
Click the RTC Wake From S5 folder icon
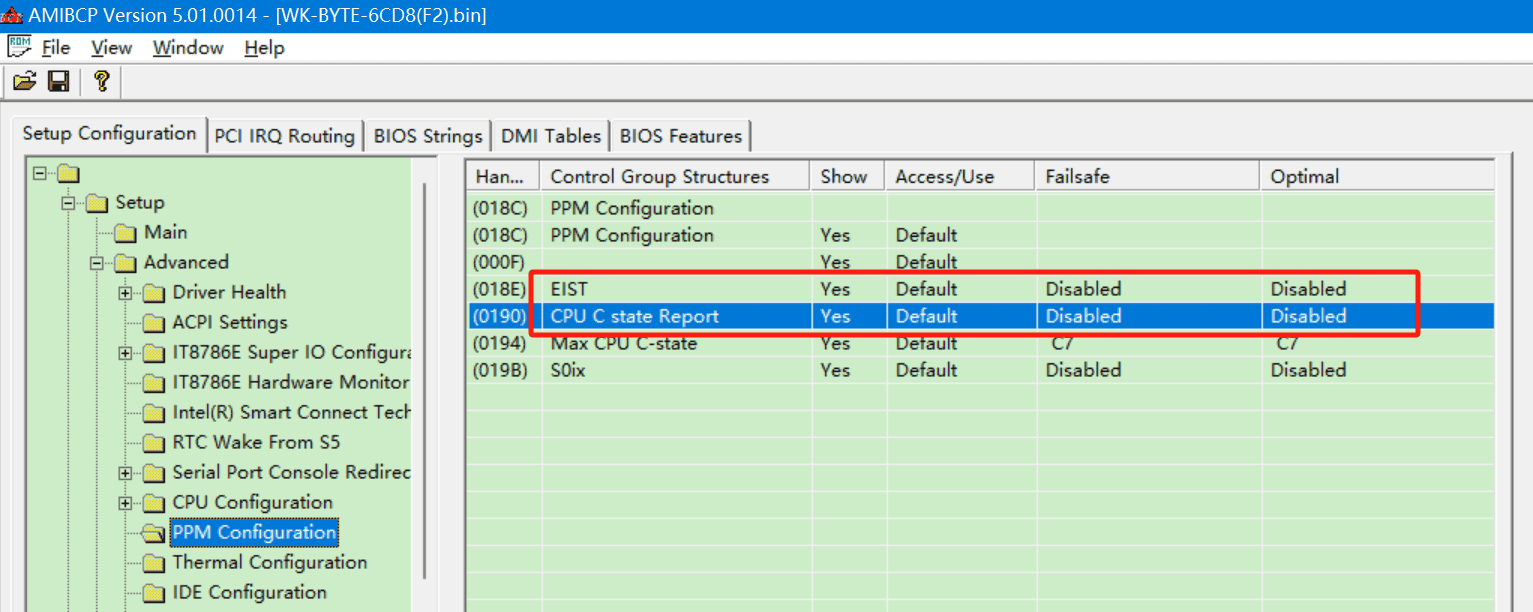click(x=154, y=443)
